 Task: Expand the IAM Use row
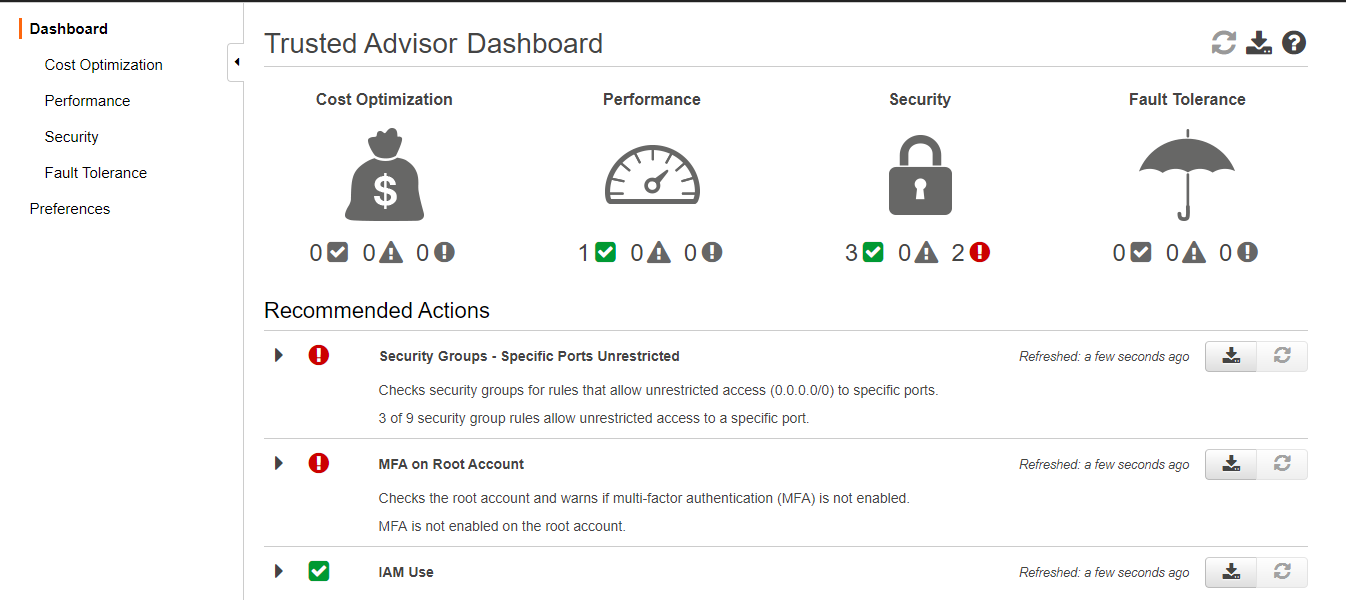(279, 571)
